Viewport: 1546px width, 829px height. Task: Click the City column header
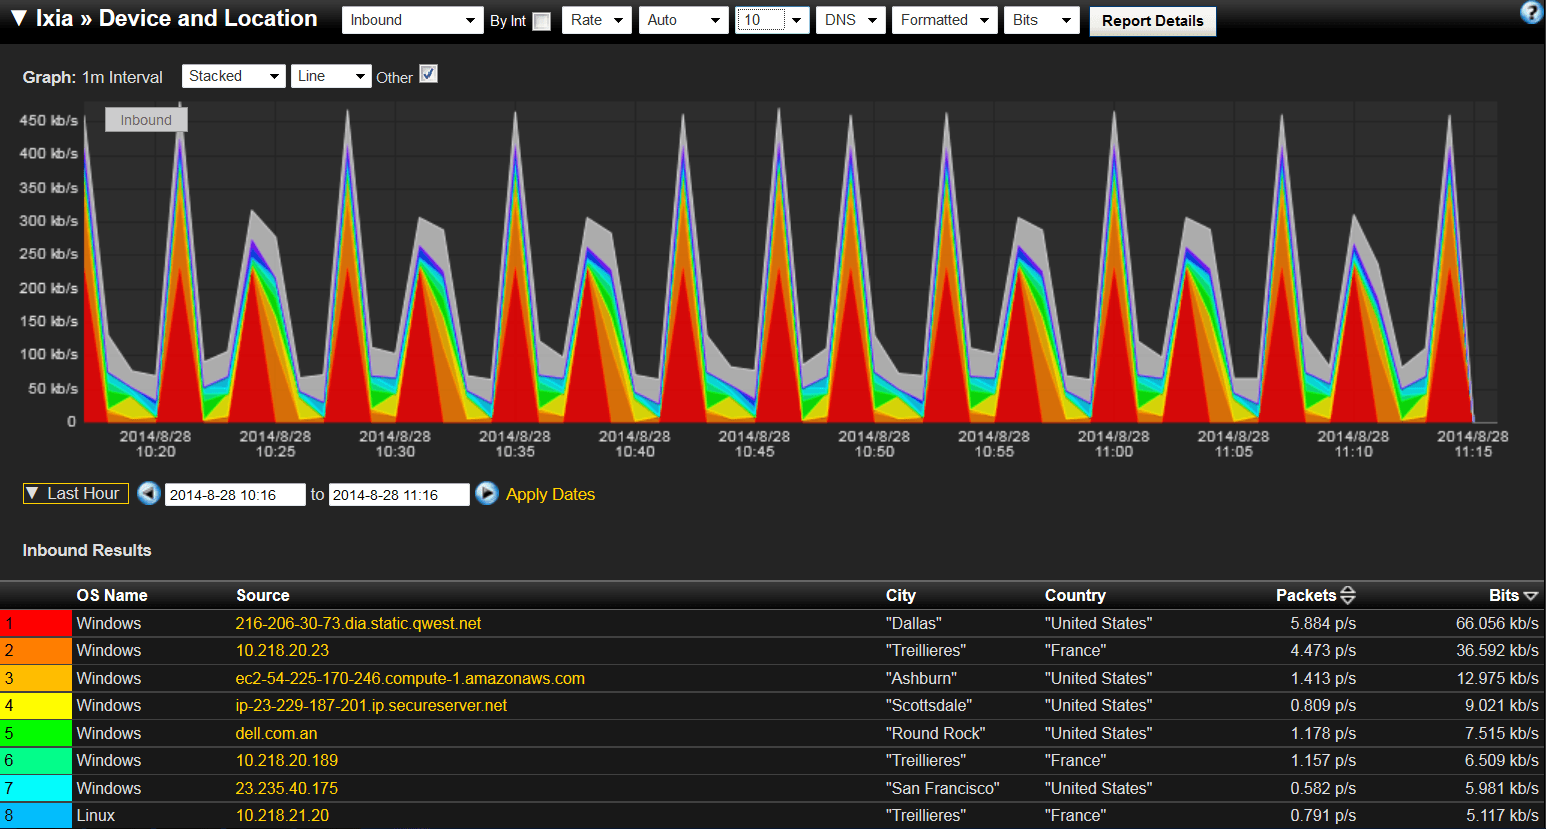click(900, 595)
